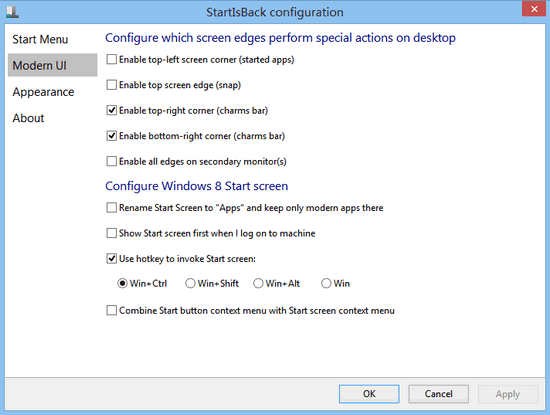Select the Win+Alt hotkey radio button
Screen dimensions: 550x415
pyautogui.click(x=258, y=283)
